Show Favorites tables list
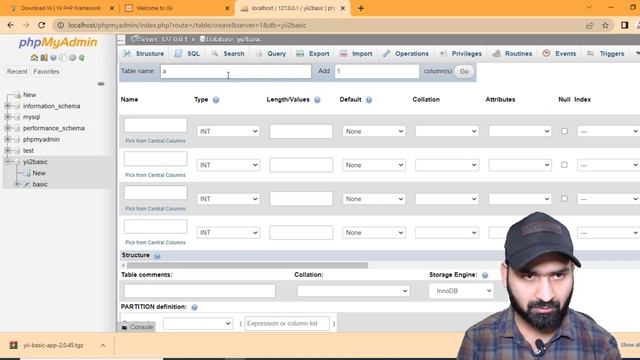Image resolution: width=640 pixels, height=360 pixels. (x=46, y=71)
